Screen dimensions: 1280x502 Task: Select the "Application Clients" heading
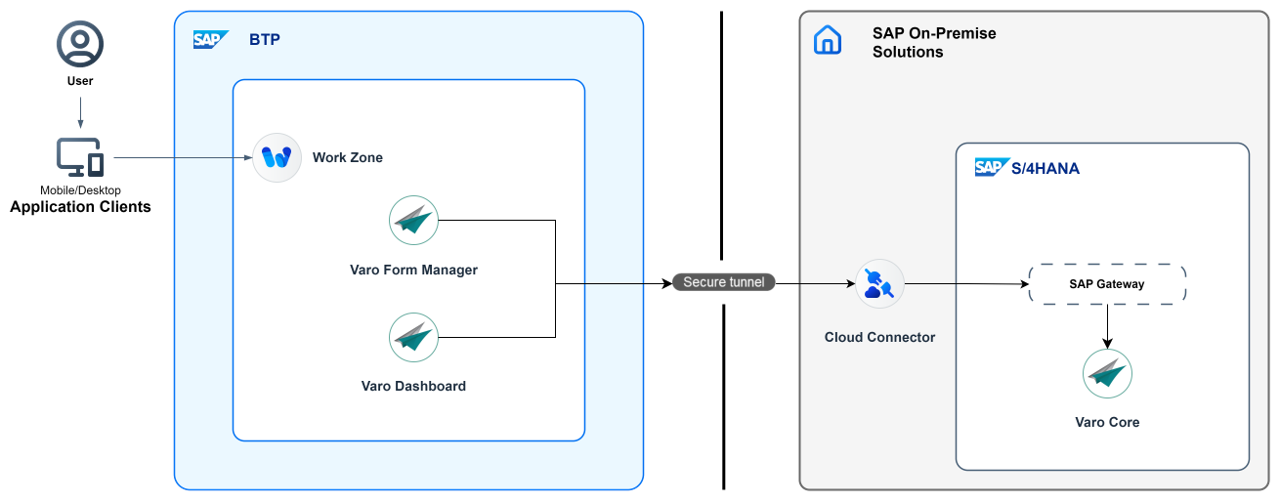click(x=80, y=207)
